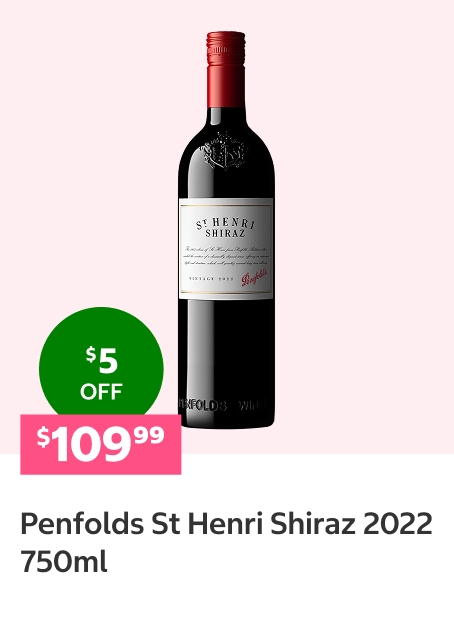Click the OFF text in green circle

101,391
